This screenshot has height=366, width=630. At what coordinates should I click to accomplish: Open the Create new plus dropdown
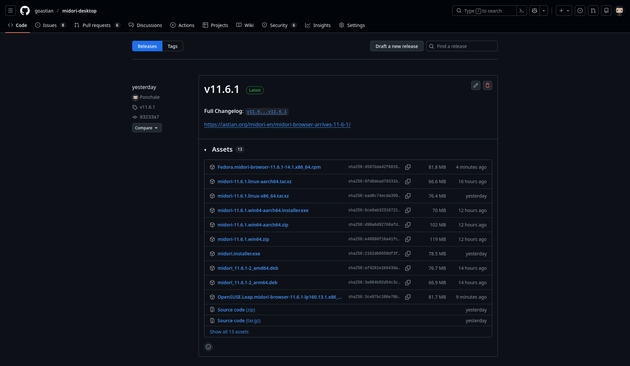click(564, 11)
